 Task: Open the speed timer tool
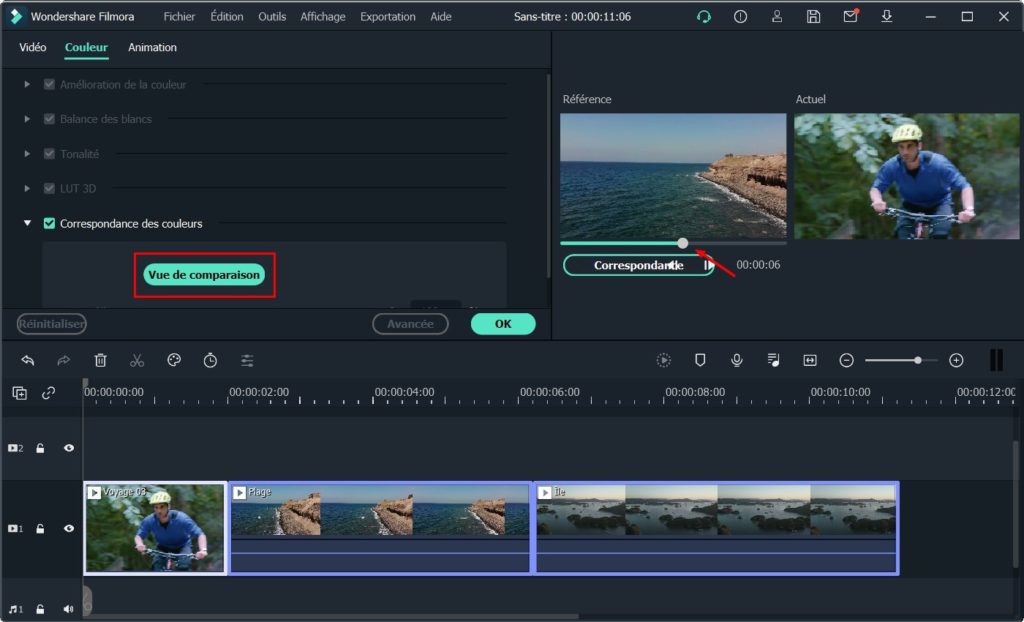210,360
